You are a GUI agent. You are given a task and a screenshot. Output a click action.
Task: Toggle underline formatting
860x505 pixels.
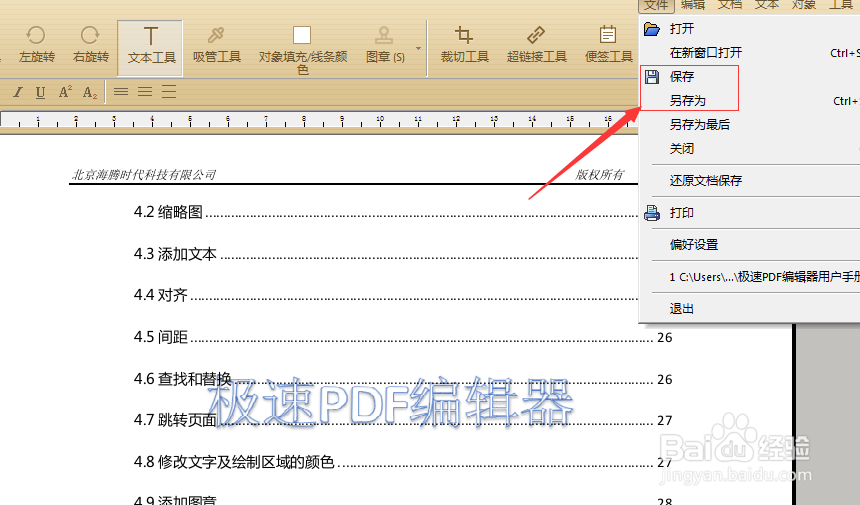click(41, 92)
